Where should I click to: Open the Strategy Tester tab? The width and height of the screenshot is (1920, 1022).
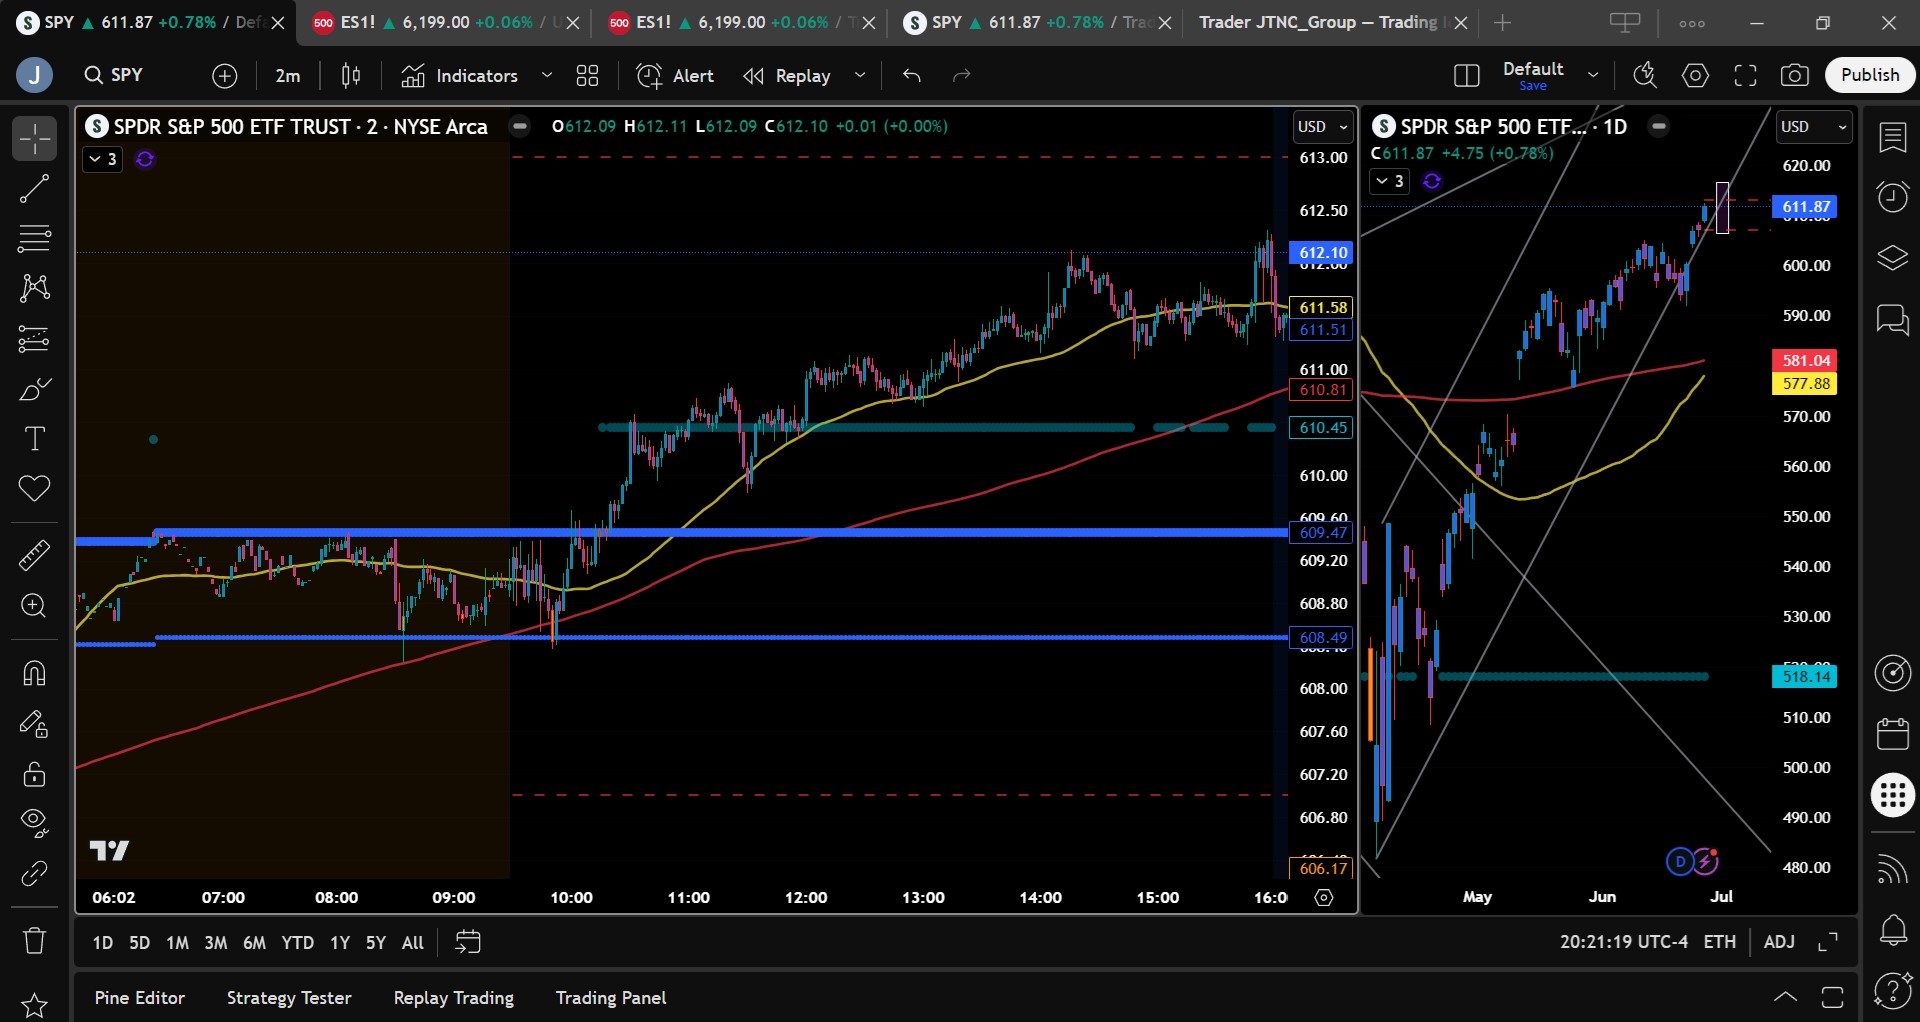pos(289,998)
